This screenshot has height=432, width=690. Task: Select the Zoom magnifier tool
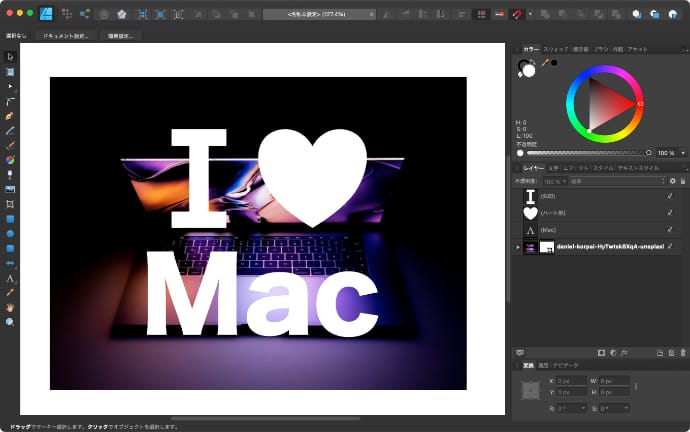point(10,322)
